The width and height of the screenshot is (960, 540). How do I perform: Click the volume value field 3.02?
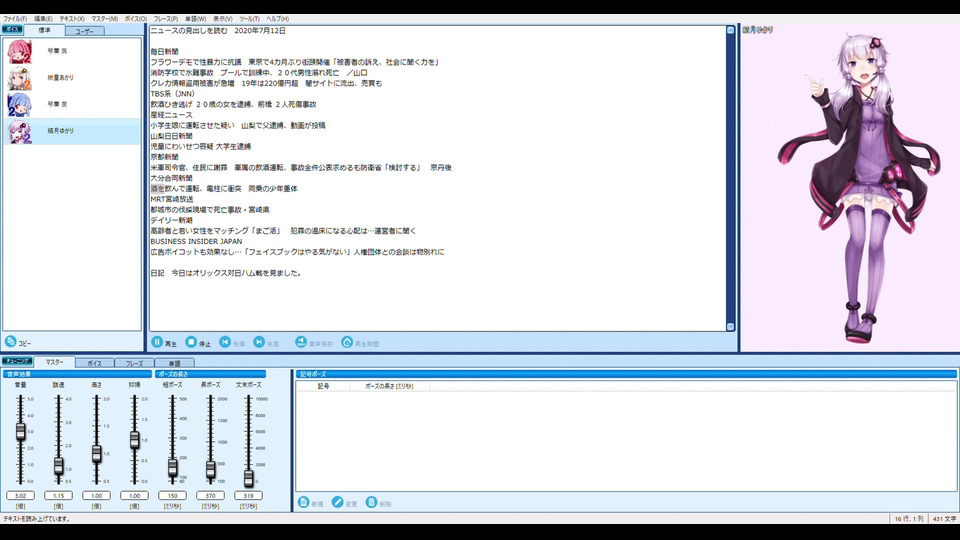21,495
